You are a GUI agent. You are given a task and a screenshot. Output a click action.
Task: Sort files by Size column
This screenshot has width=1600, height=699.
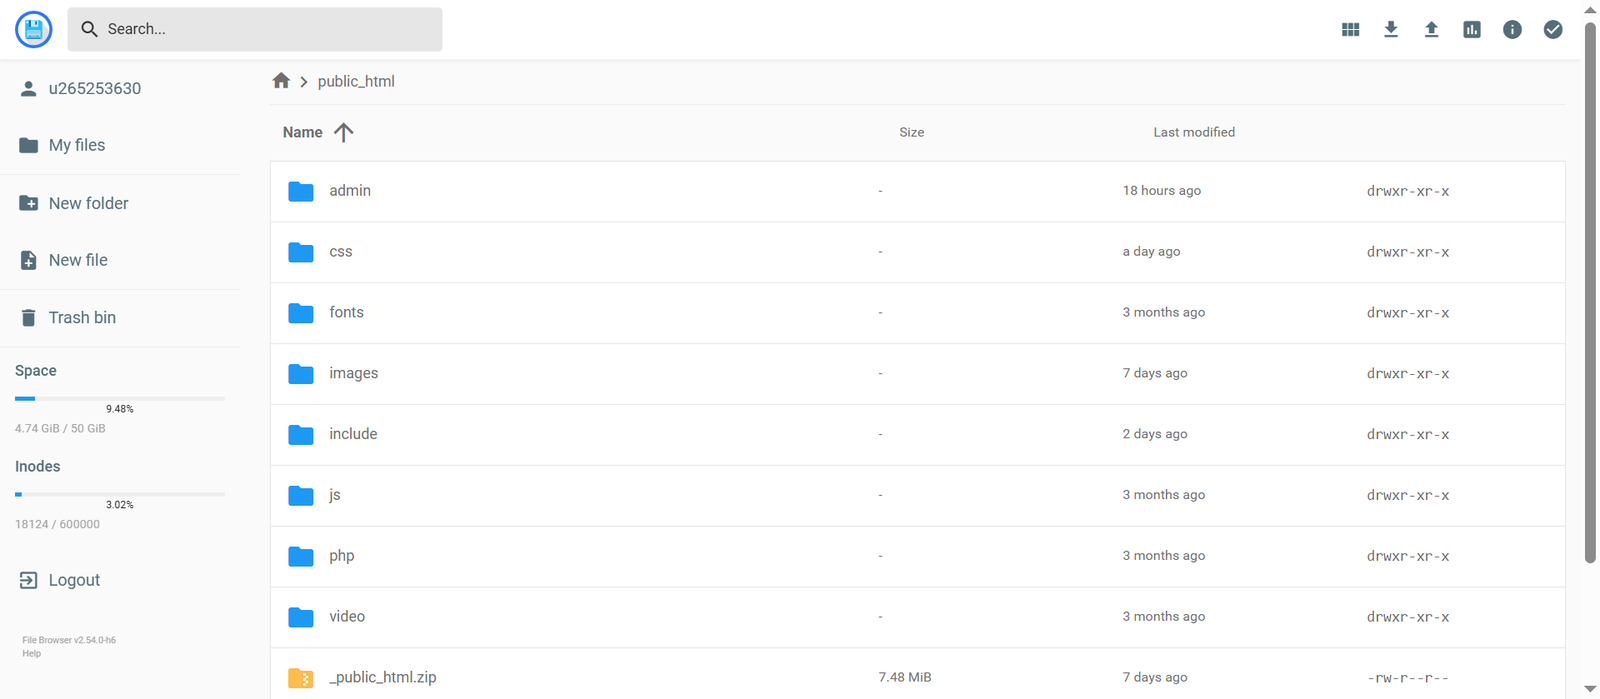click(911, 132)
